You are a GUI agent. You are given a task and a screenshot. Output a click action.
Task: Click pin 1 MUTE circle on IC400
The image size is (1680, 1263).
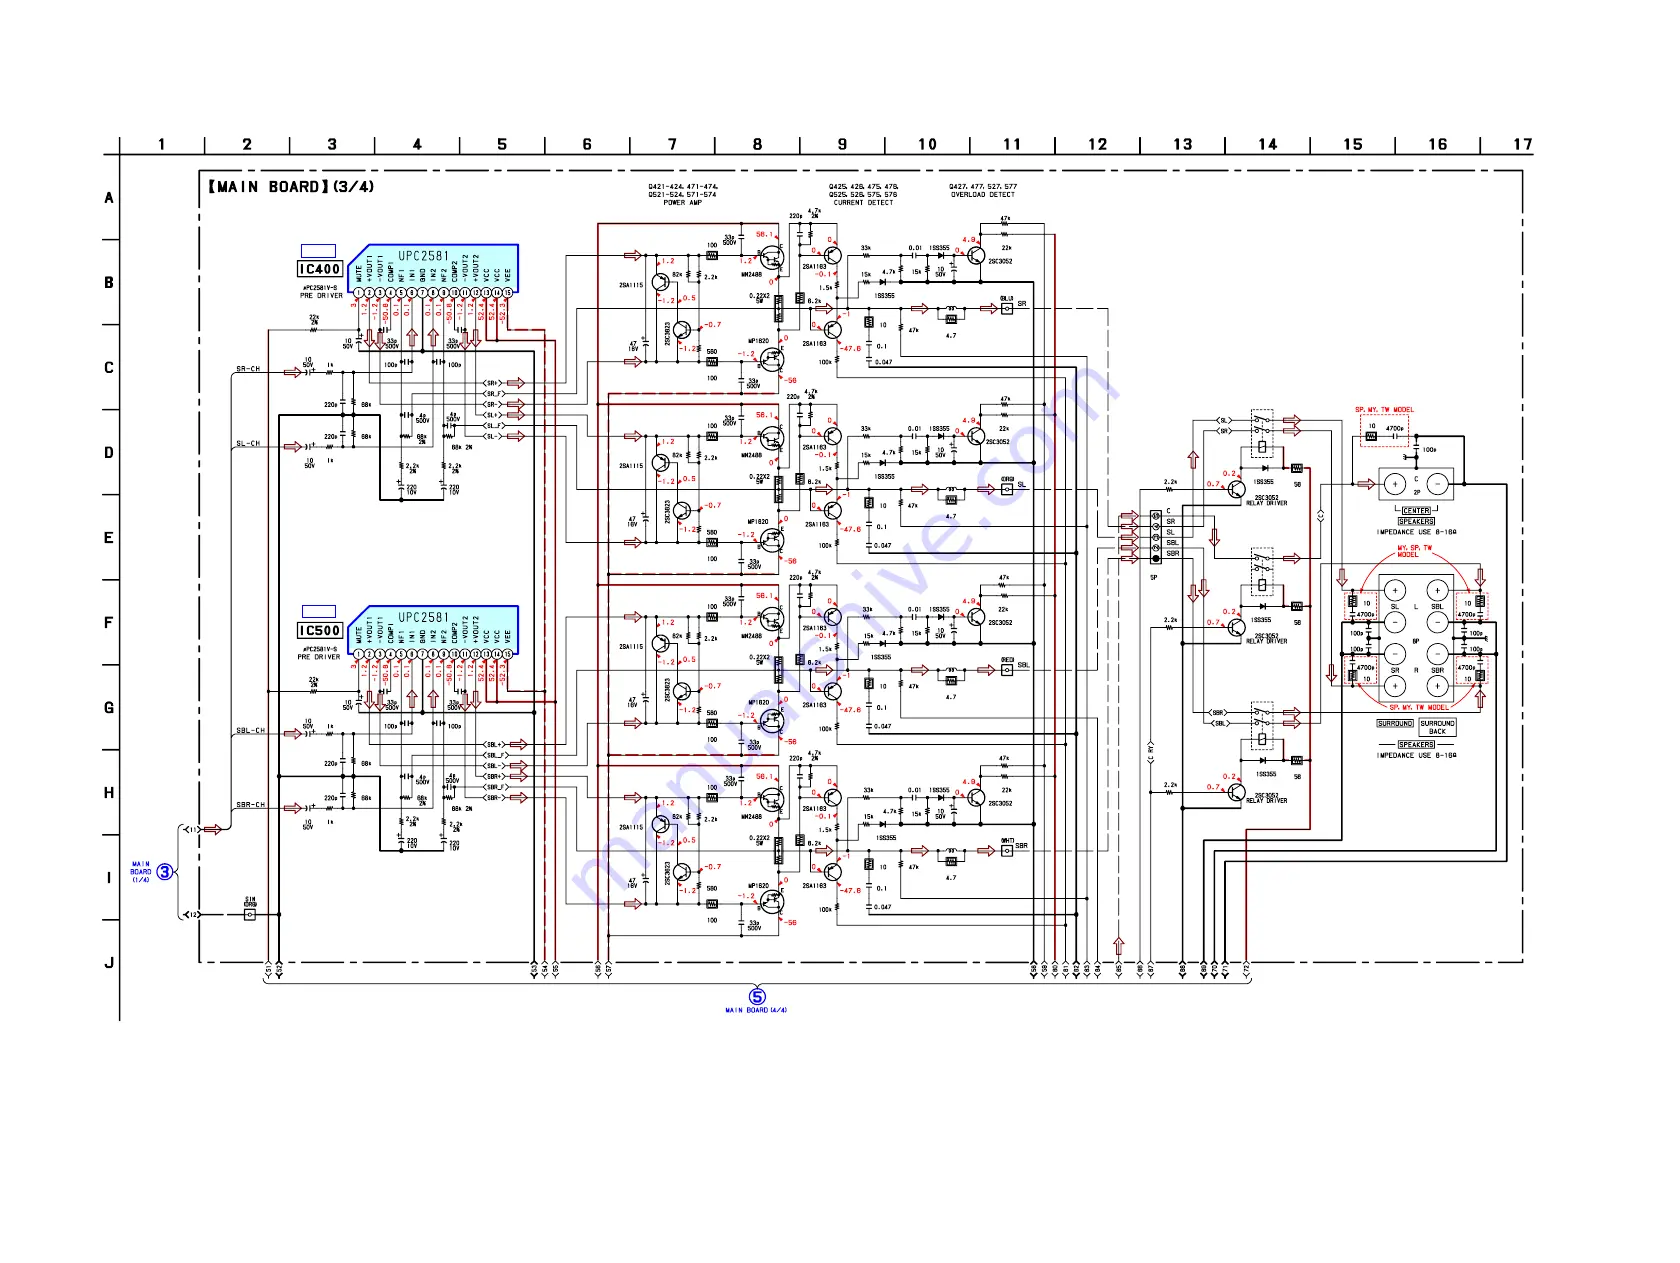pos(359,293)
